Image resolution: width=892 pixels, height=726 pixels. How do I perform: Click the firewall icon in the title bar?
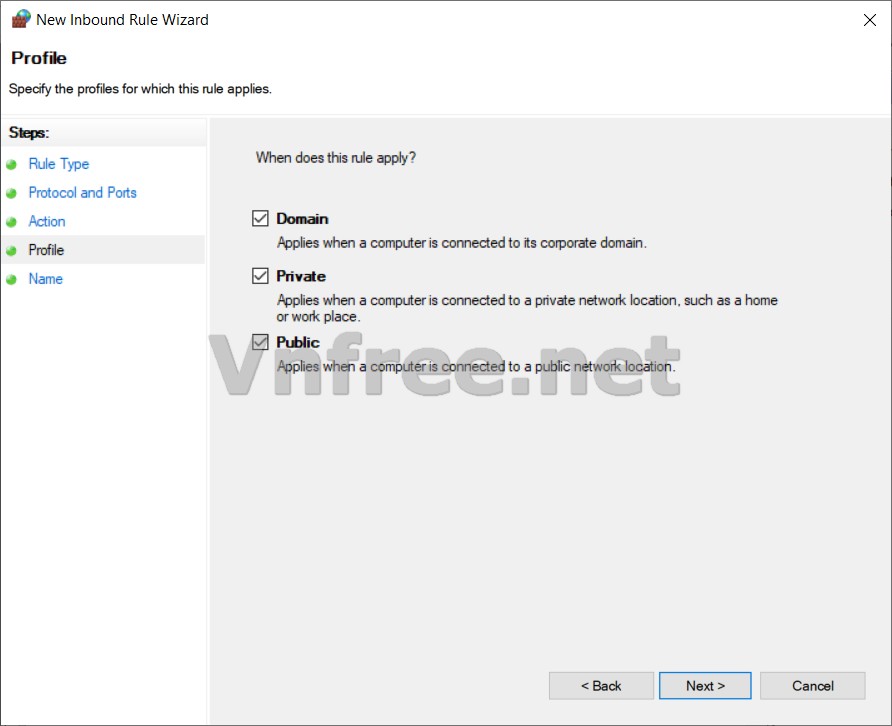(x=20, y=19)
